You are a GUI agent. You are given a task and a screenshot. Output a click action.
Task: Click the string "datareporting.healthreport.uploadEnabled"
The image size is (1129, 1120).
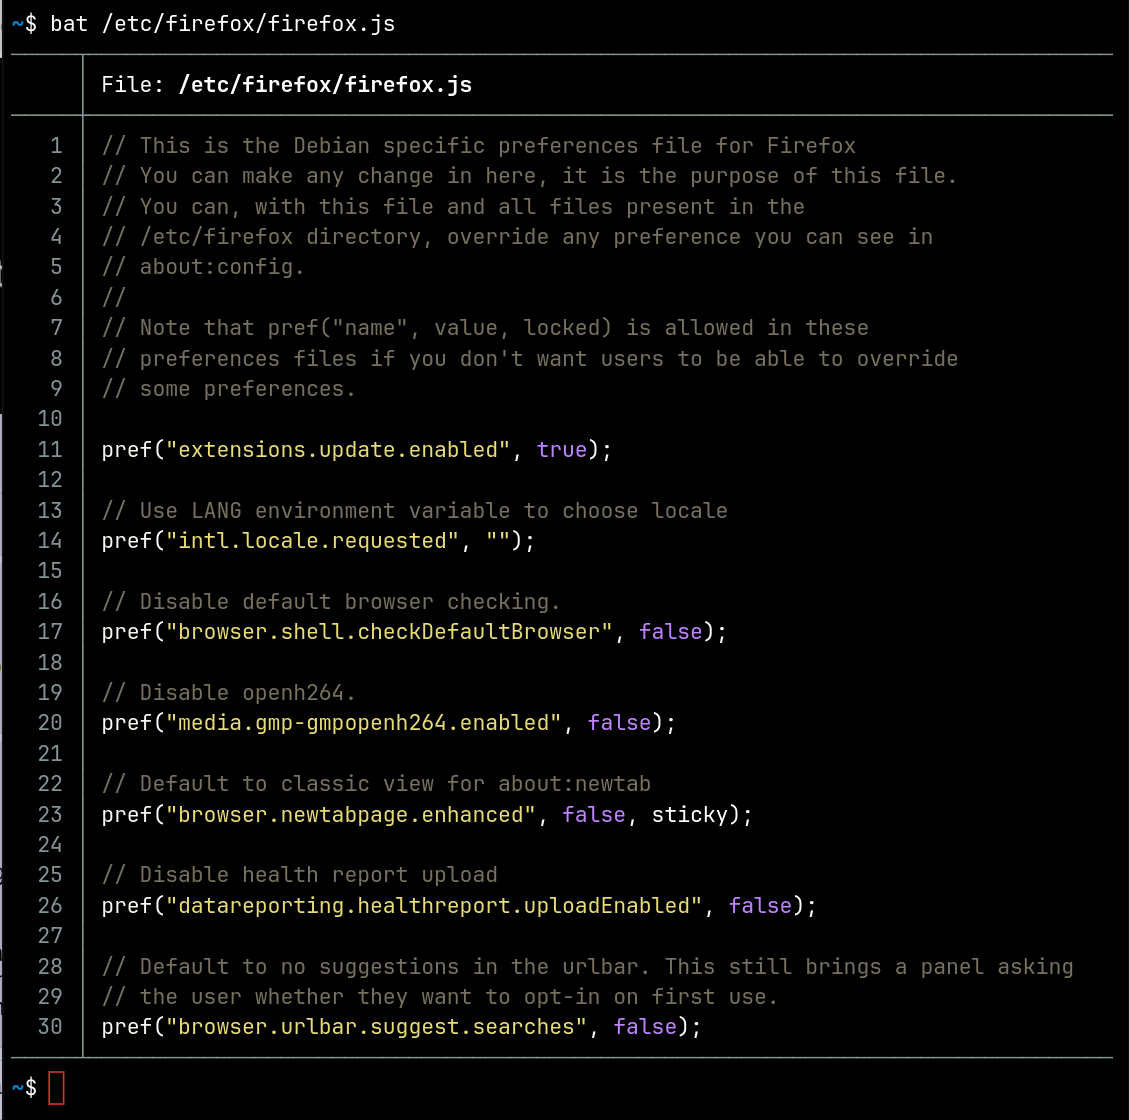433,906
